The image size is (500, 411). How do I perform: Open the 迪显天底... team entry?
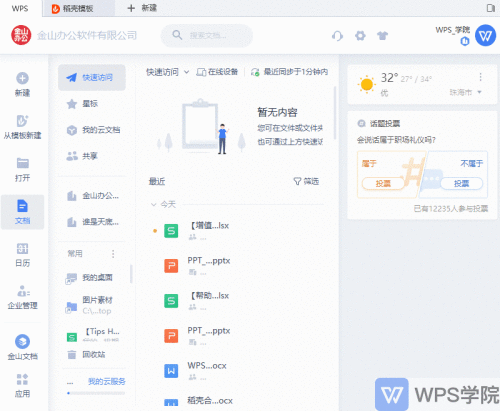point(93,222)
